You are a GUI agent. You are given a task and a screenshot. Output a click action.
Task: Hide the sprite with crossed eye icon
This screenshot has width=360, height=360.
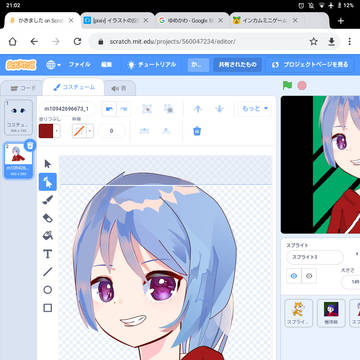click(309, 276)
